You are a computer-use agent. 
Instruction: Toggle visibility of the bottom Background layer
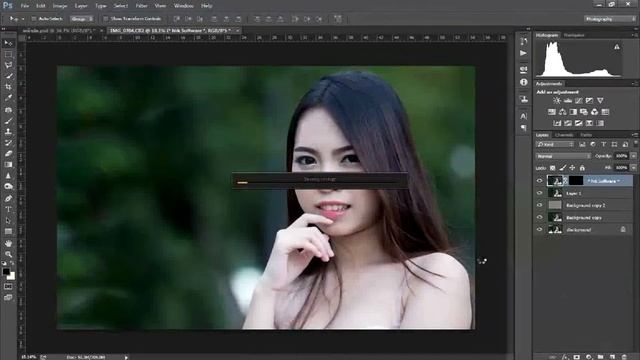coord(540,229)
